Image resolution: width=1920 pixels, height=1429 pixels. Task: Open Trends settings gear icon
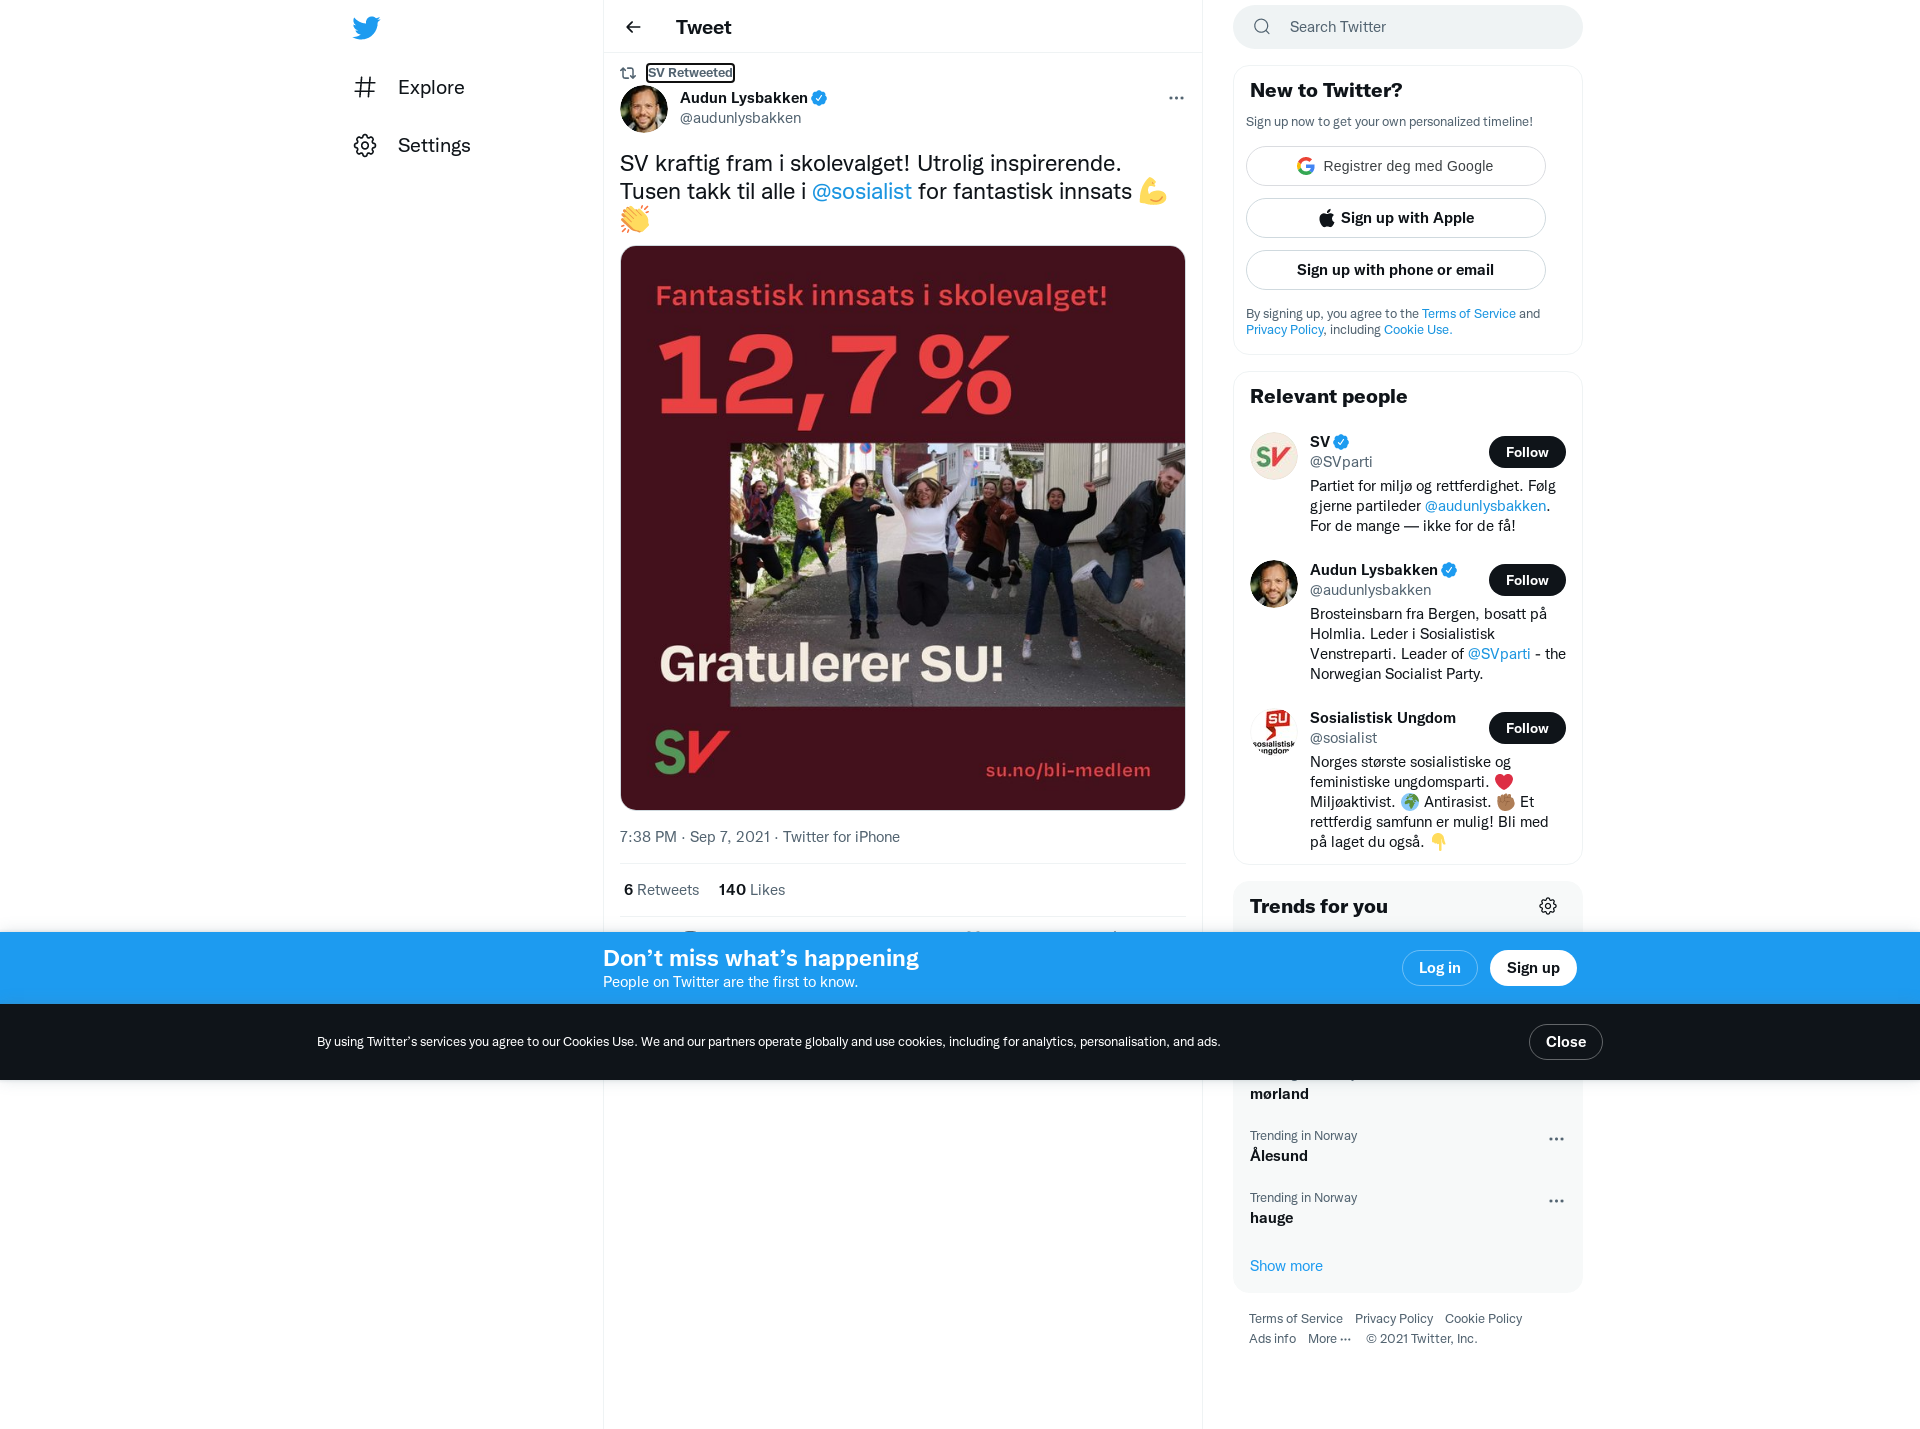coord(1548,906)
